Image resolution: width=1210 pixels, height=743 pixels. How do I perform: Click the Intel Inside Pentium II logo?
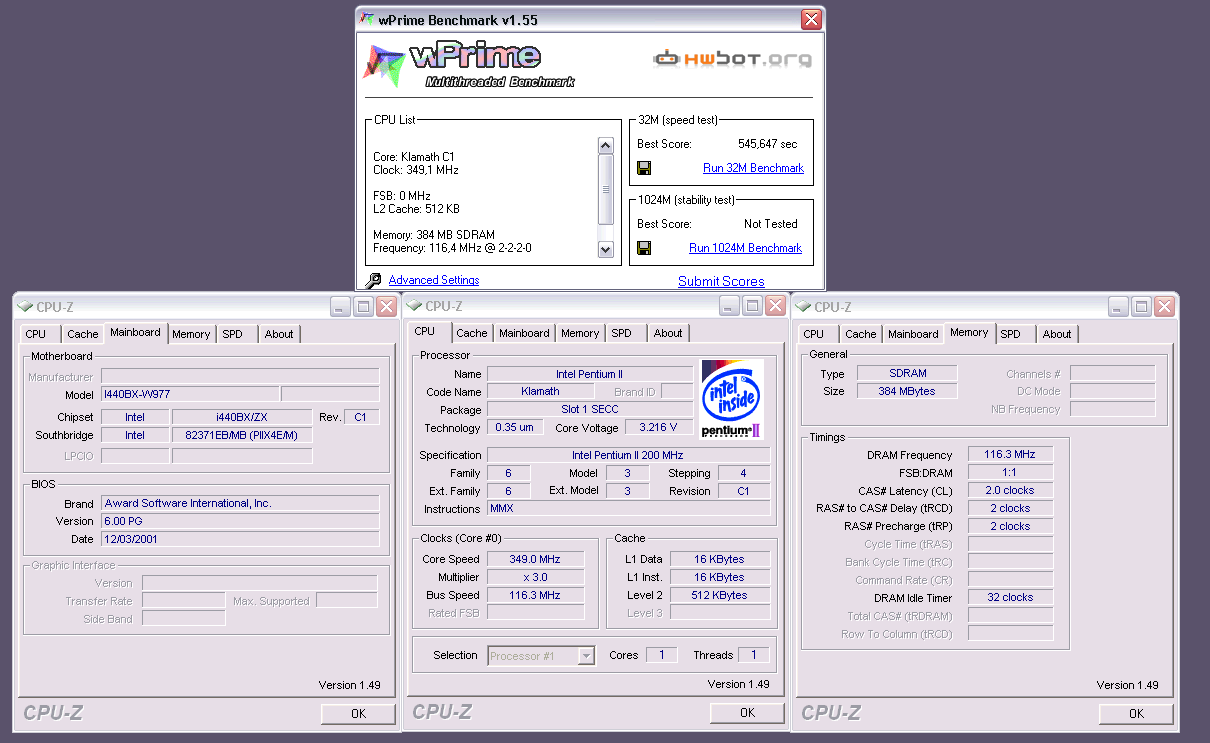[732, 399]
